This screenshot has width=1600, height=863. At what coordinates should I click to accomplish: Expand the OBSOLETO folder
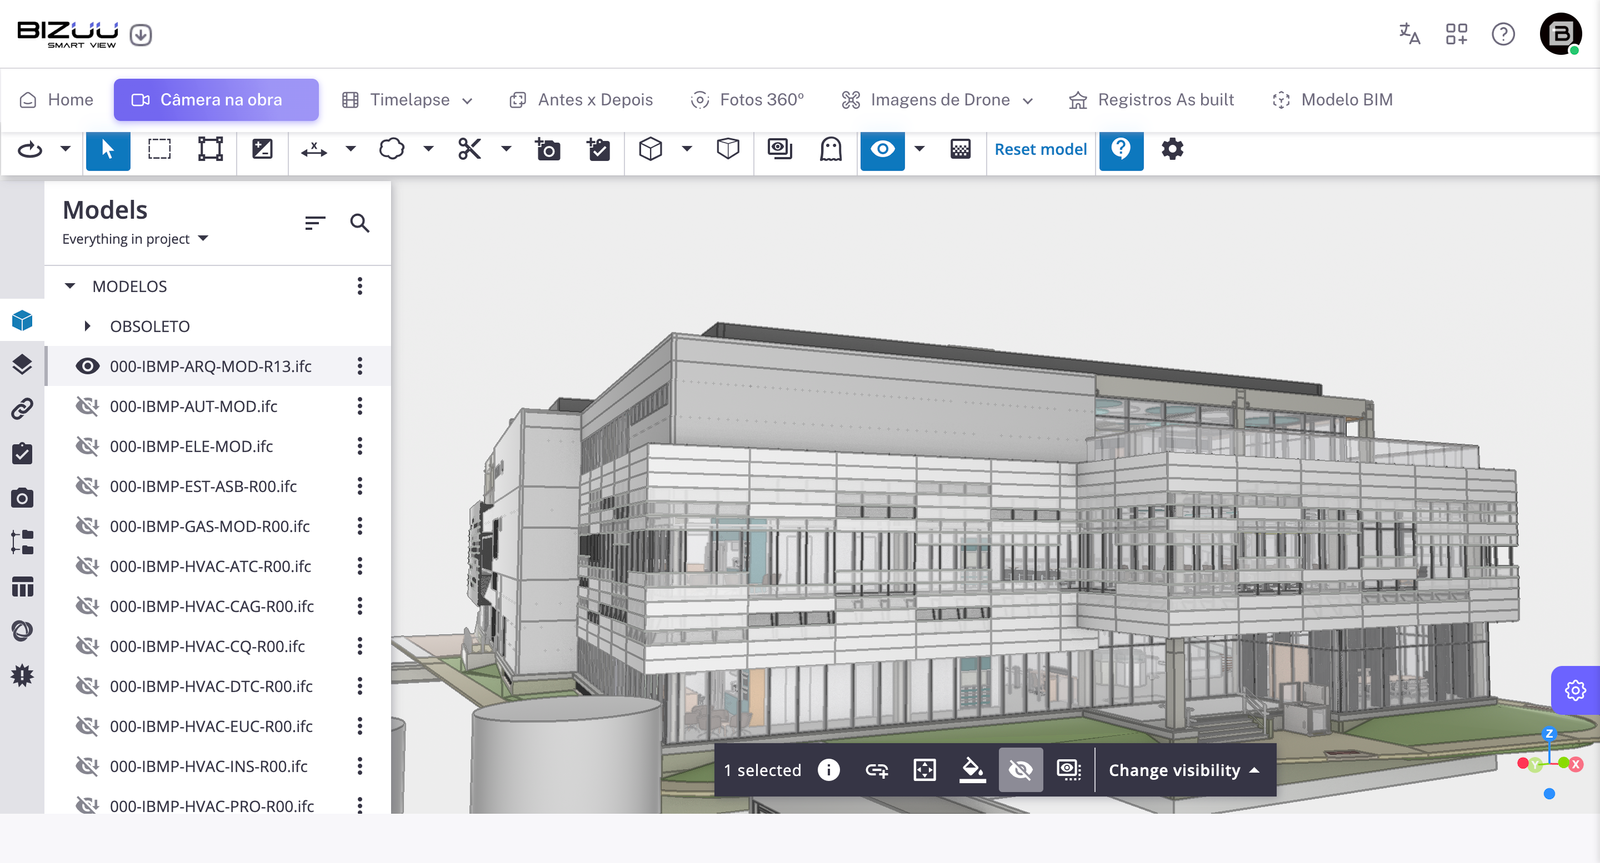(88, 326)
